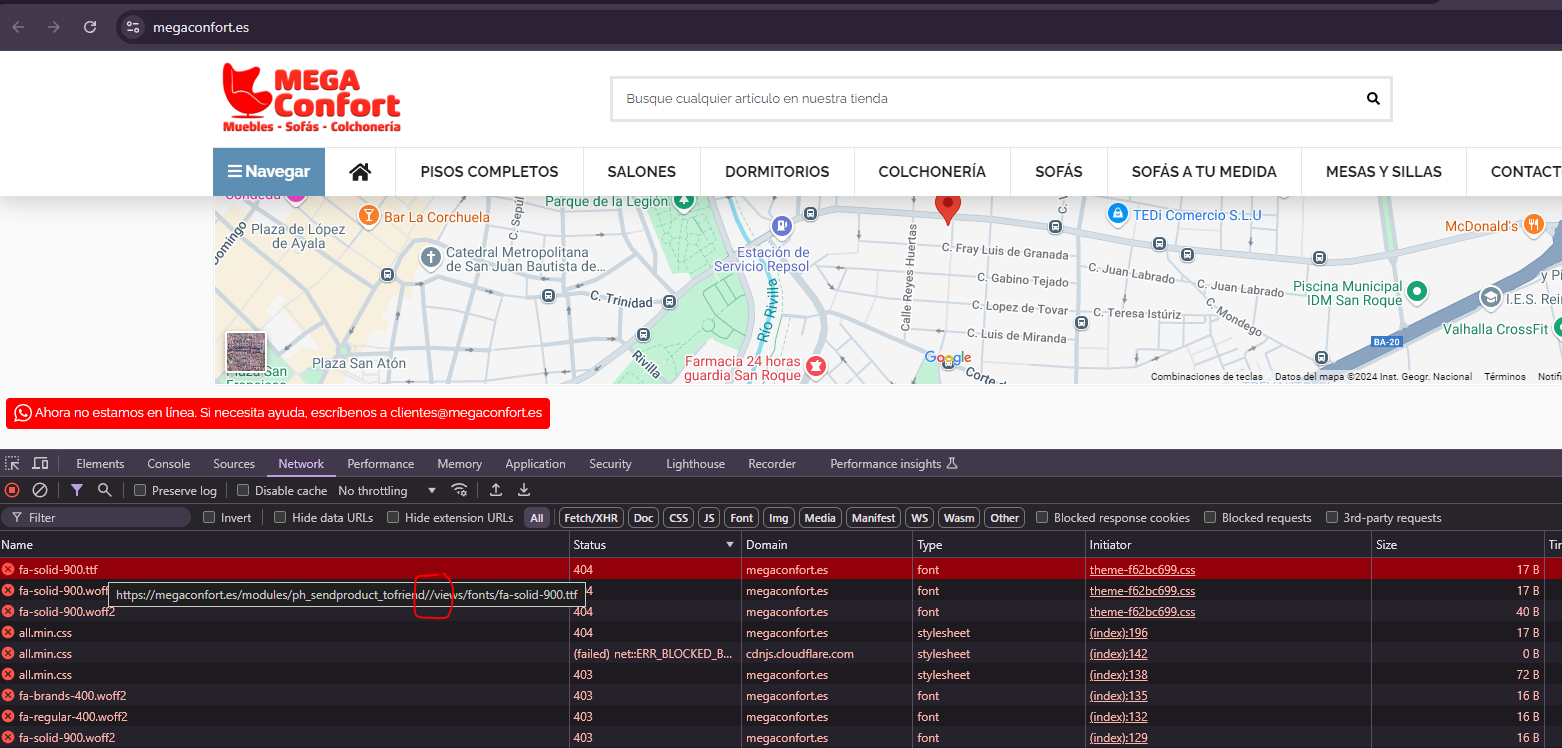This screenshot has height=748, width=1562.
Task: Go to the COLCHONERÍA category
Action: pyautogui.click(x=932, y=172)
